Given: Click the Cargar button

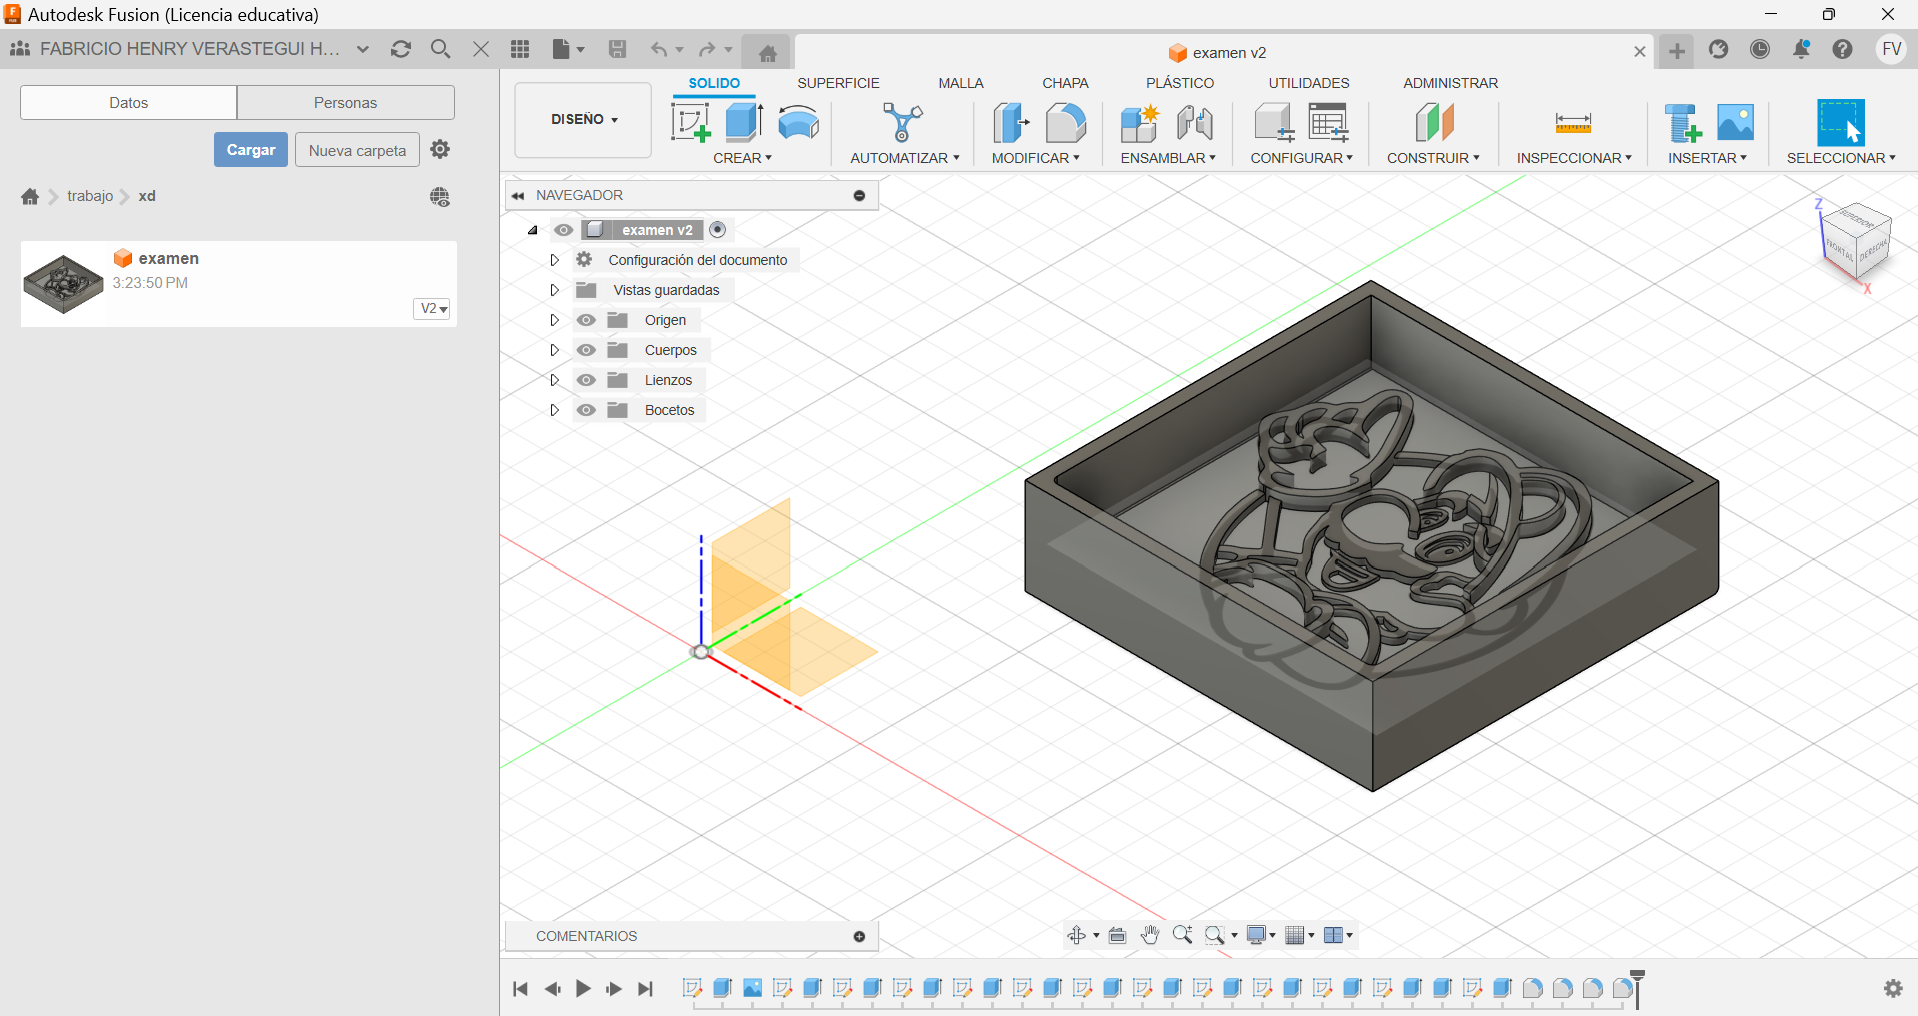Looking at the screenshot, I should [x=251, y=150].
